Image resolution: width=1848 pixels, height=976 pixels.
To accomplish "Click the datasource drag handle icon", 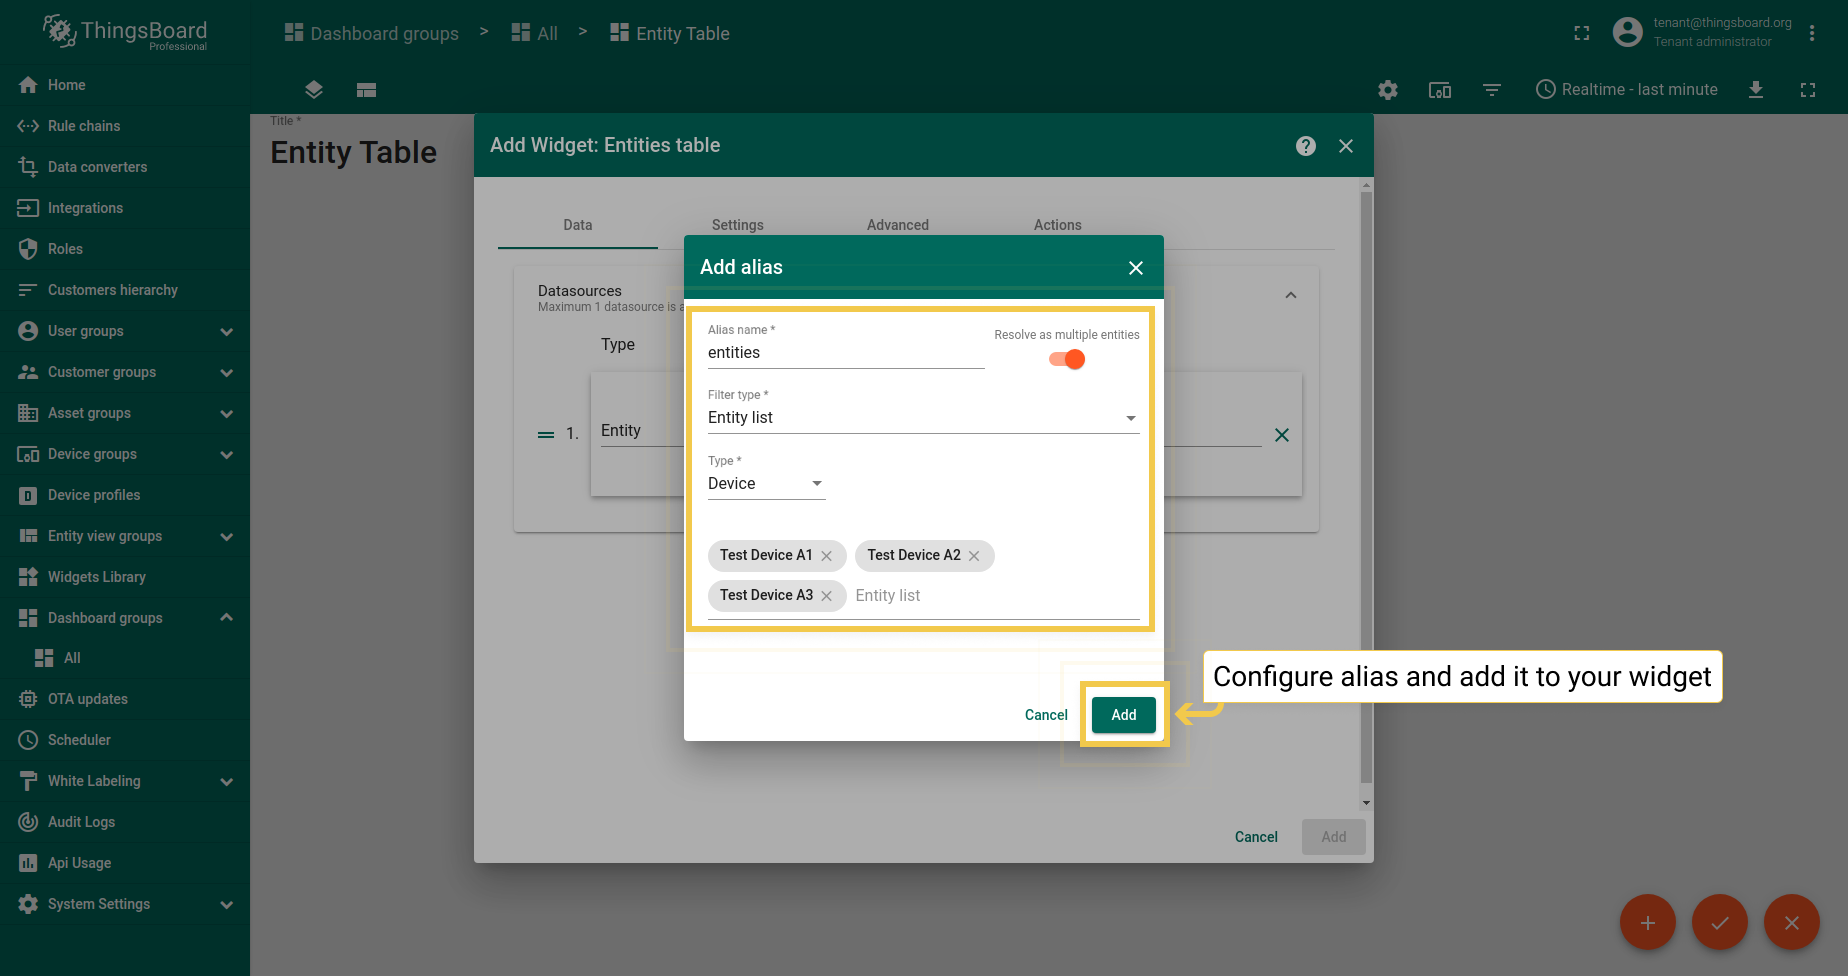I will point(546,435).
